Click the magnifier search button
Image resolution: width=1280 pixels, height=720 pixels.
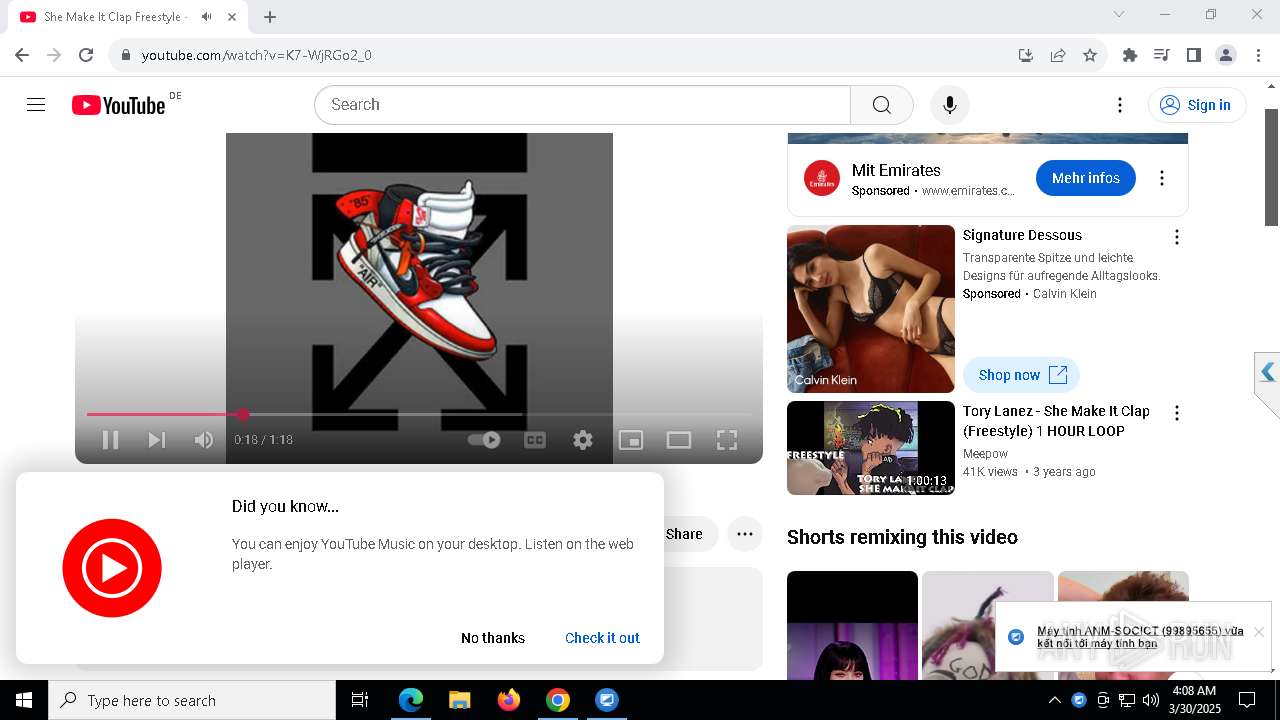(882, 105)
